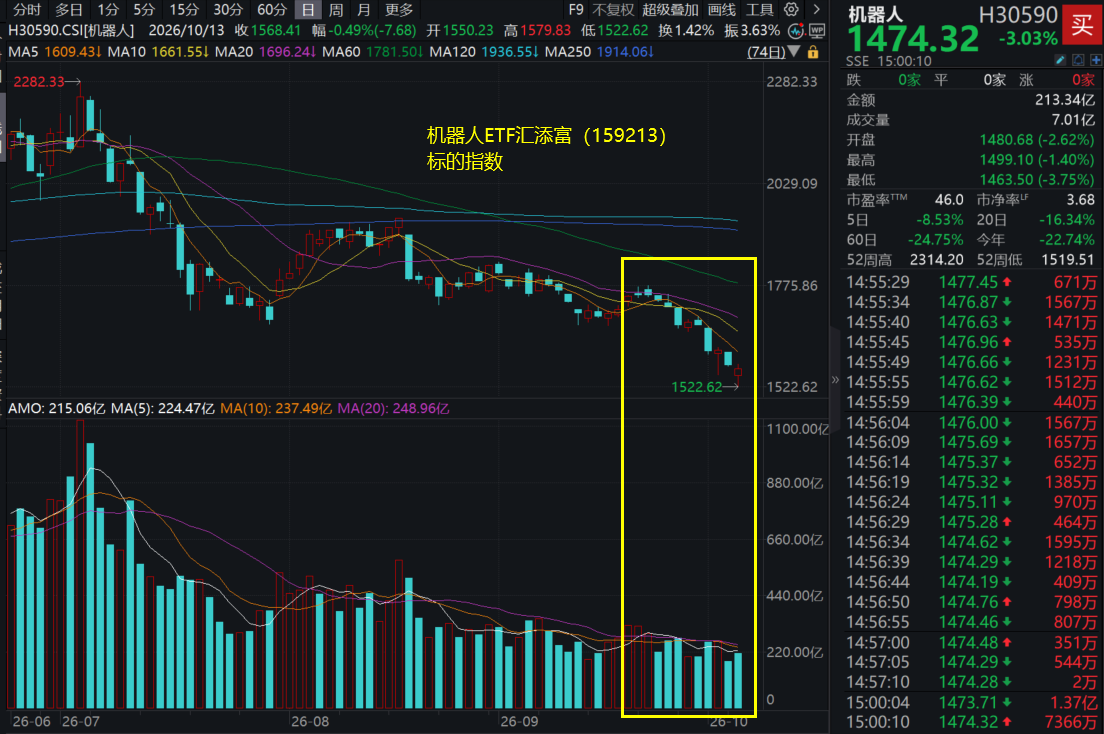This screenshot has width=1104, height=734.
Task: Click the red 买 buy button
Action: [x=1082, y=26]
